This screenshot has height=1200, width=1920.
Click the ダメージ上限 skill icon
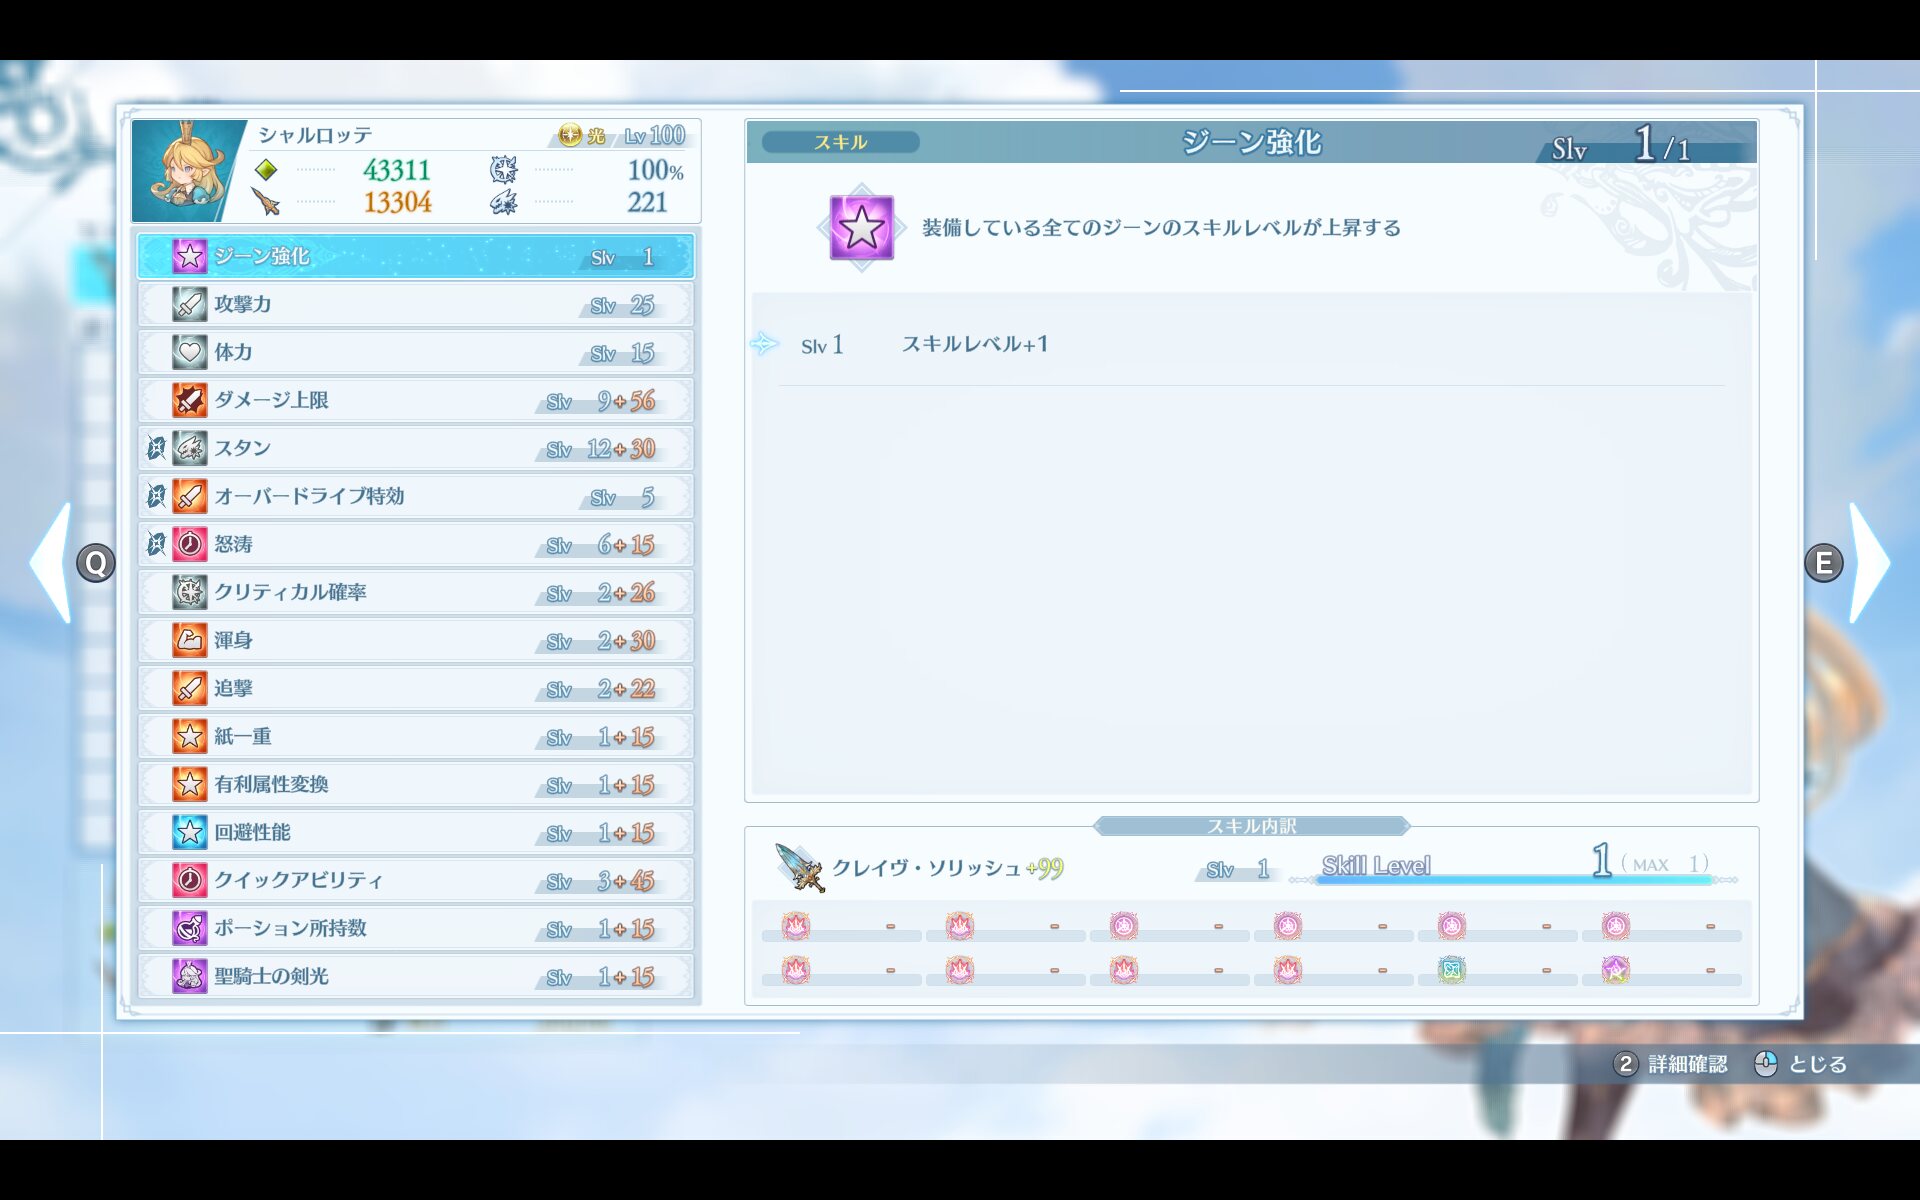(x=189, y=400)
